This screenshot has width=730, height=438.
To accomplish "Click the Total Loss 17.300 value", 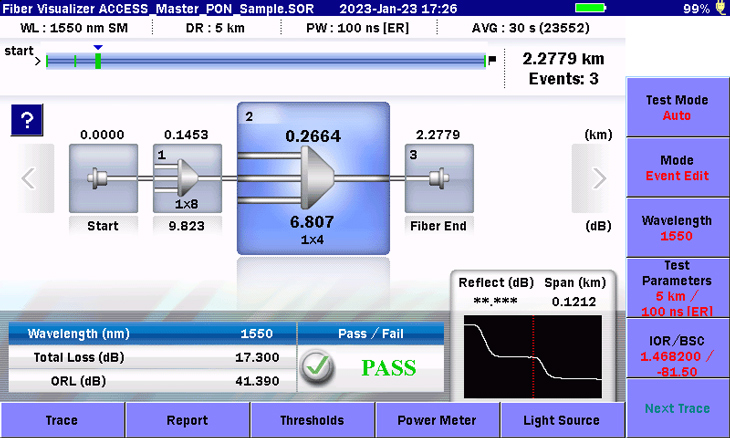I will tap(257, 357).
